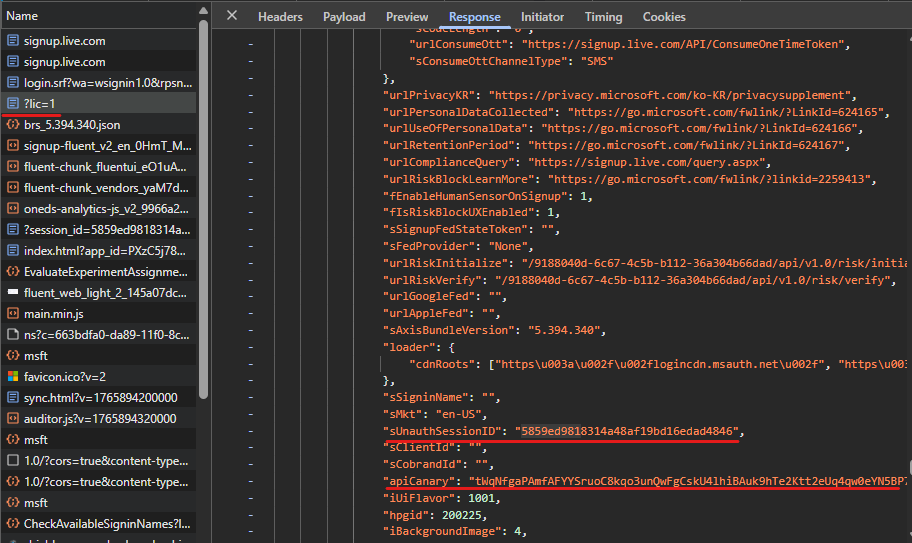Click the file icon beside main.min.js
Viewport: 912px width, 543px height.
(x=13, y=314)
